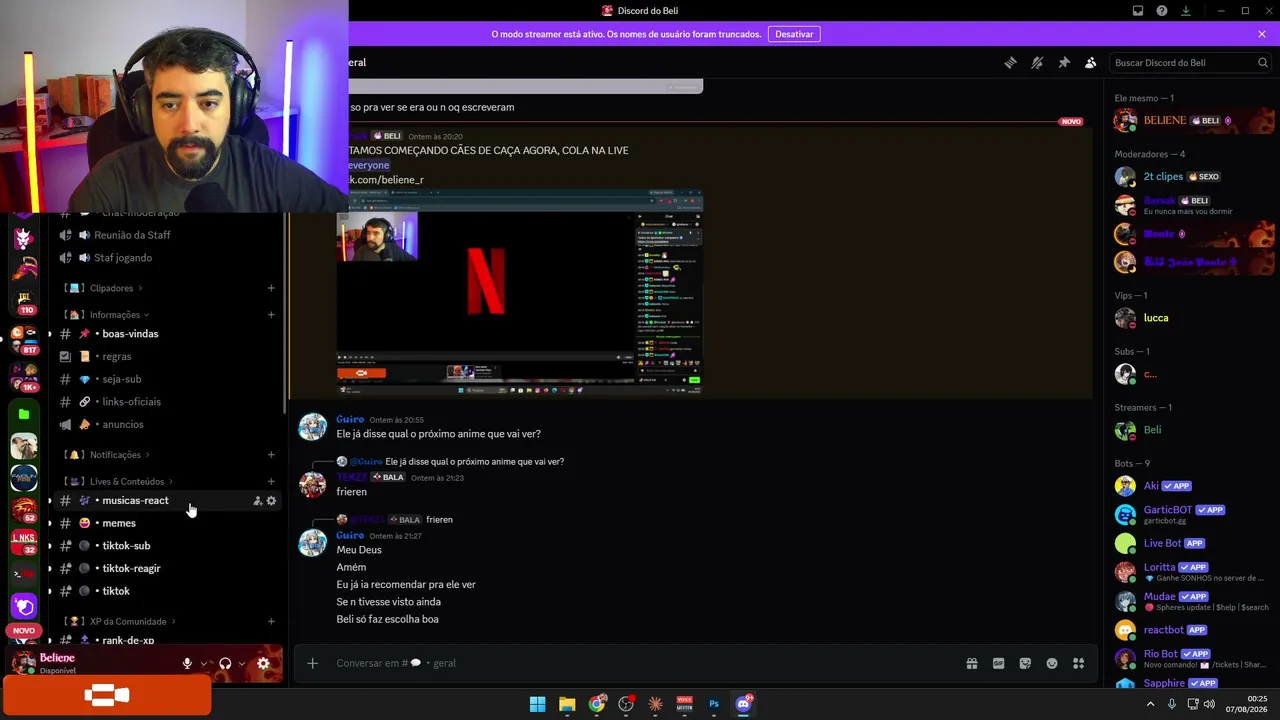
Task: Open GarticBOT profile in member list
Action: (x=1193, y=514)
